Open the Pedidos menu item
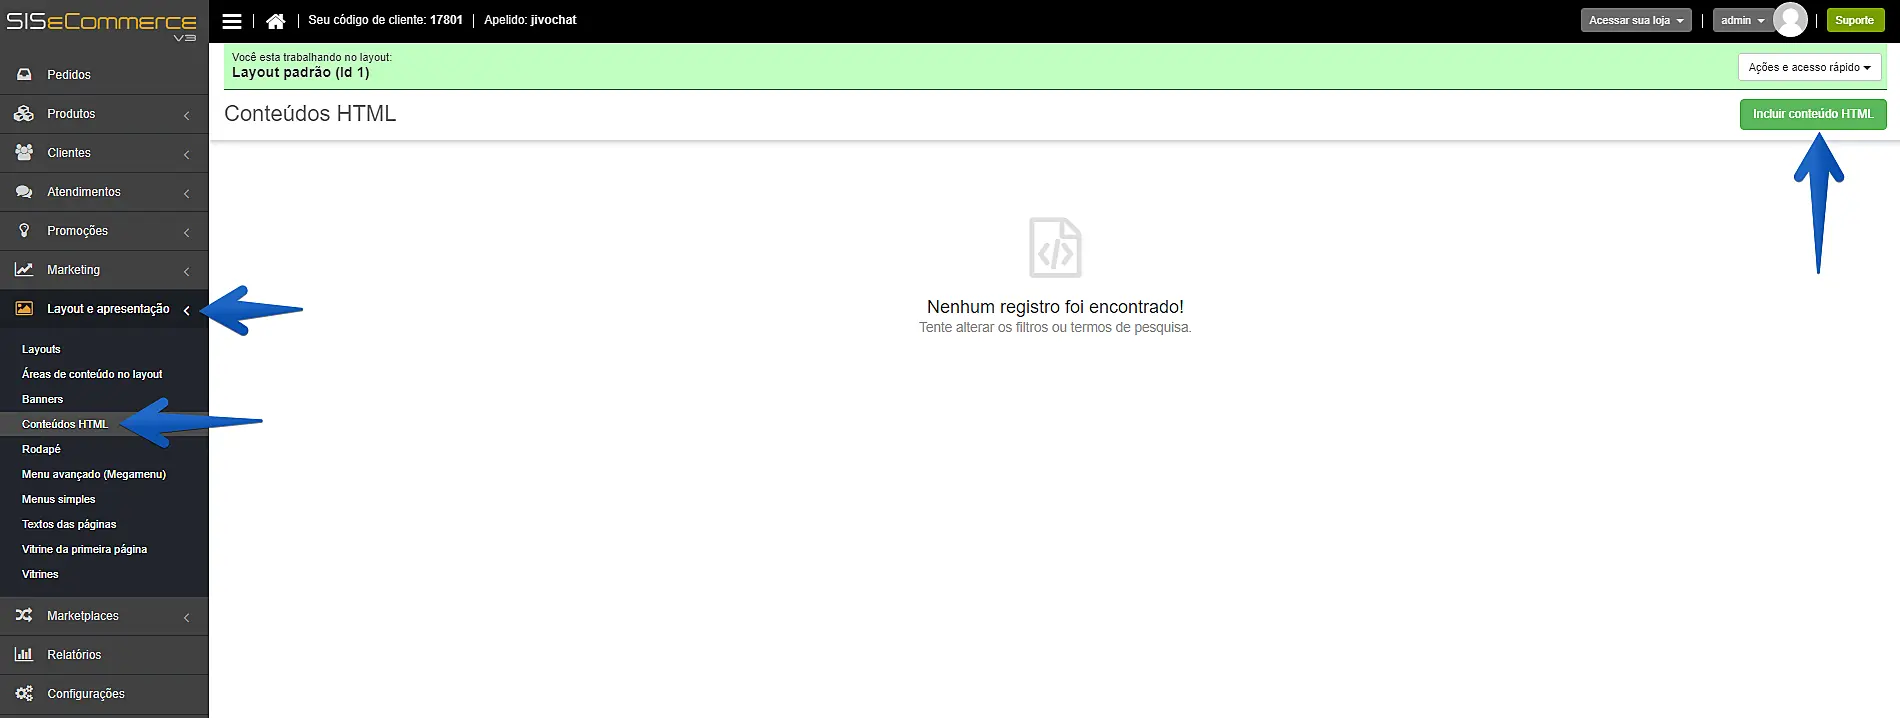 click(x=104, y=75)
